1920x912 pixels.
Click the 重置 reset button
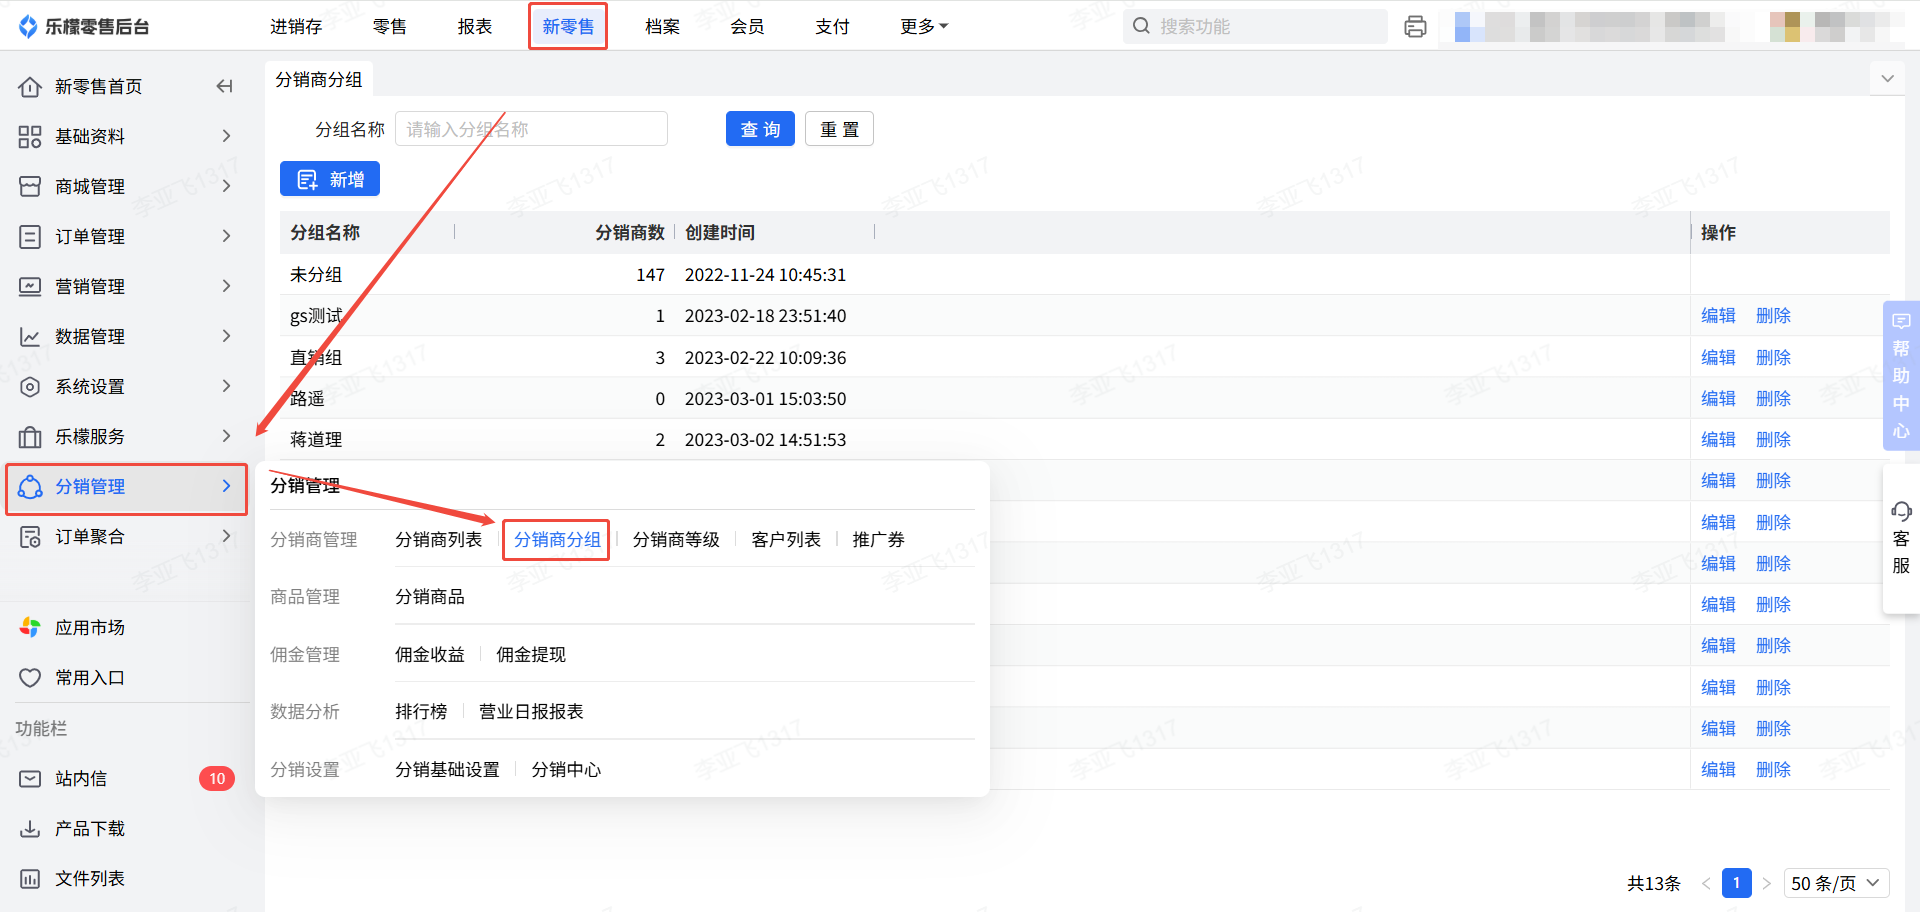840,129
